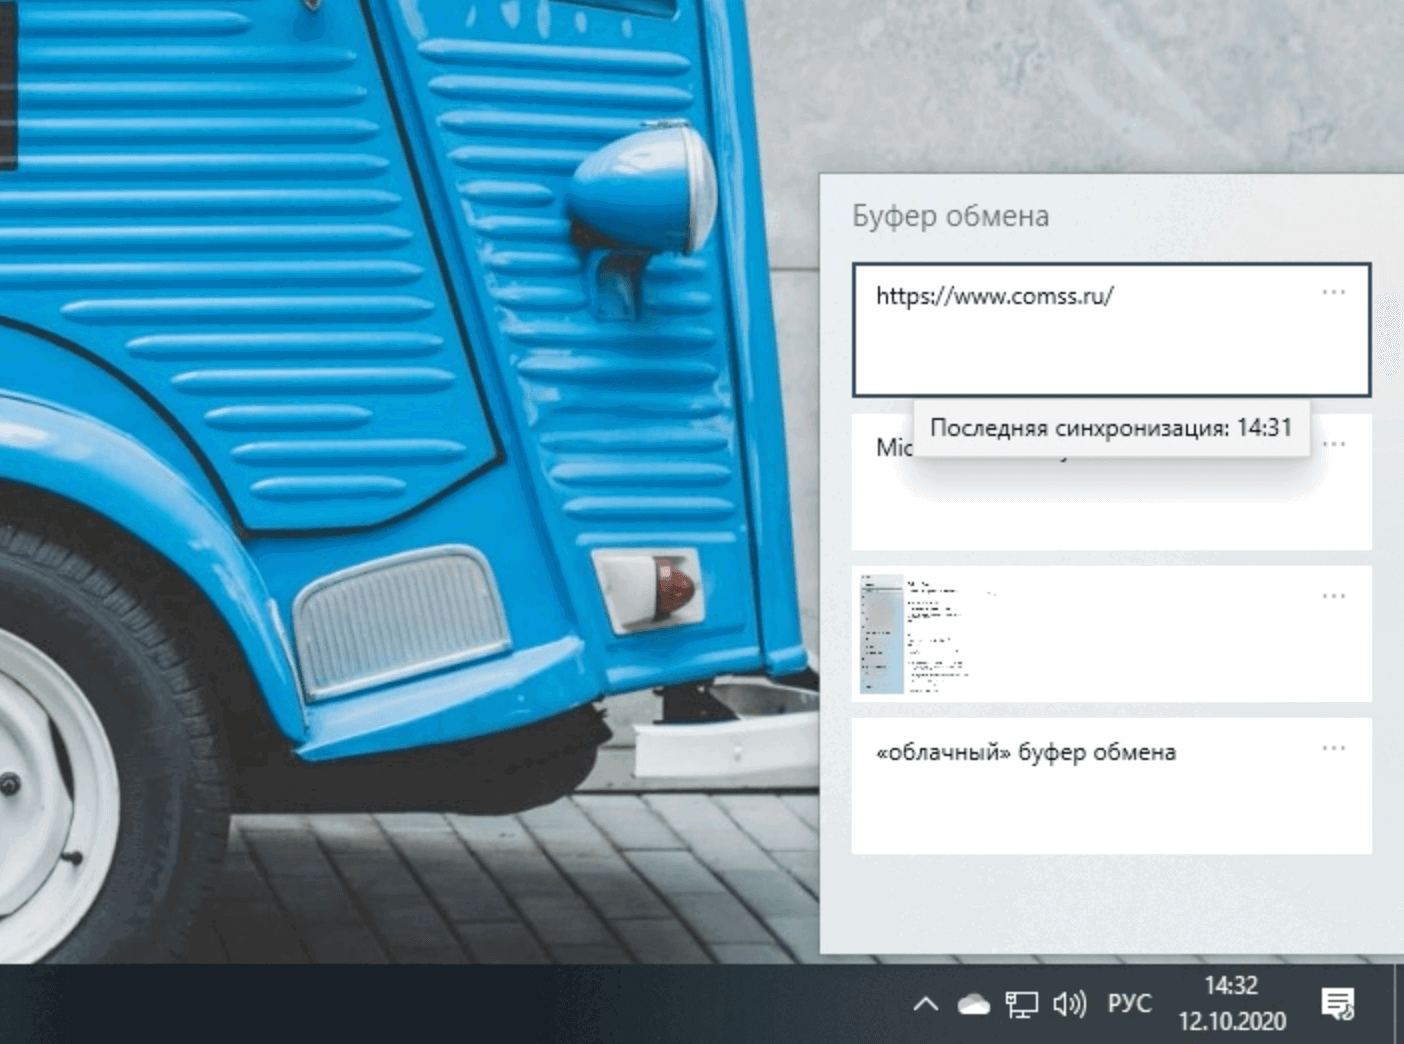The image size is (1404, 1044).
Task: Open the Action Center notification icon
Action: (1337, 1003)
